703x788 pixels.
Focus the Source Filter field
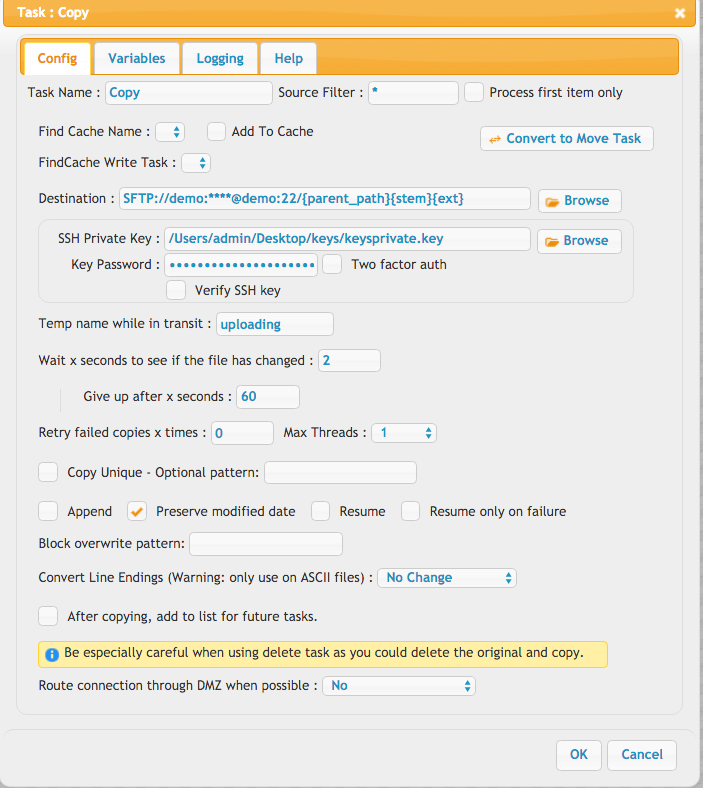pyautogui.click(x=414, y=93)
